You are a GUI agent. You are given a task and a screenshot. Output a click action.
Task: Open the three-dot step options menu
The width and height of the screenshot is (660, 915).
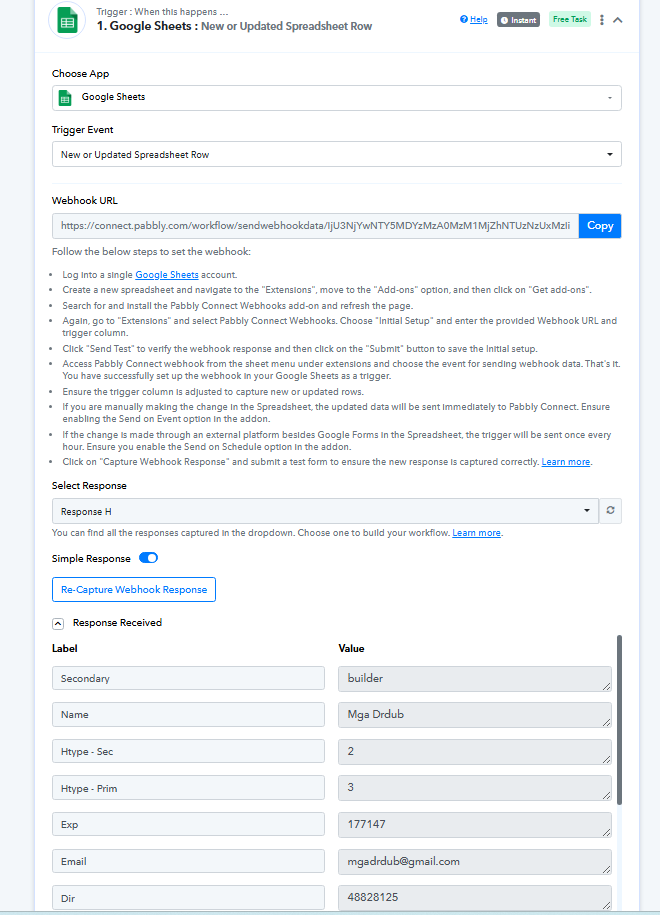[602, 20]
